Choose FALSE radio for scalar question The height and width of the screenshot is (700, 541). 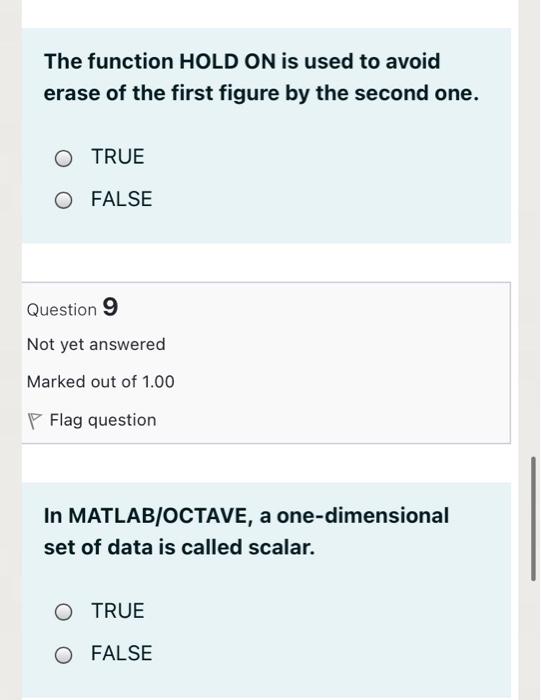click(63, 655)
